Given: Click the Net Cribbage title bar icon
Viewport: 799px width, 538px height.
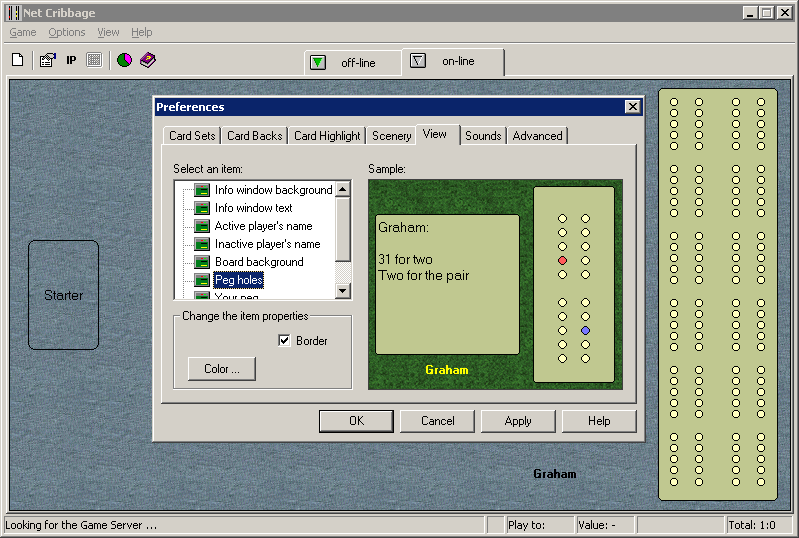Looking at the screenshot, I should (14, 13).
